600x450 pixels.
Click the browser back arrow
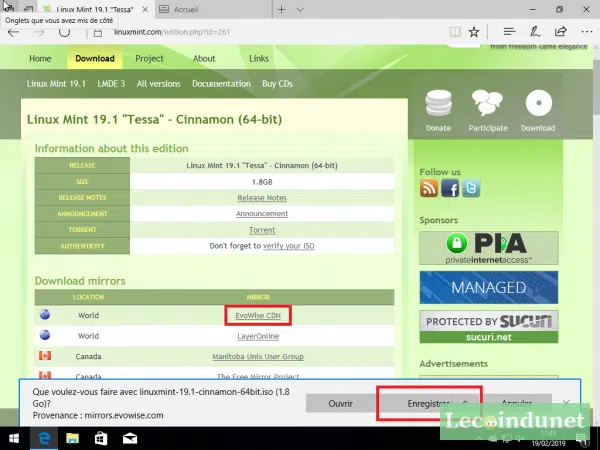[13, 33]
